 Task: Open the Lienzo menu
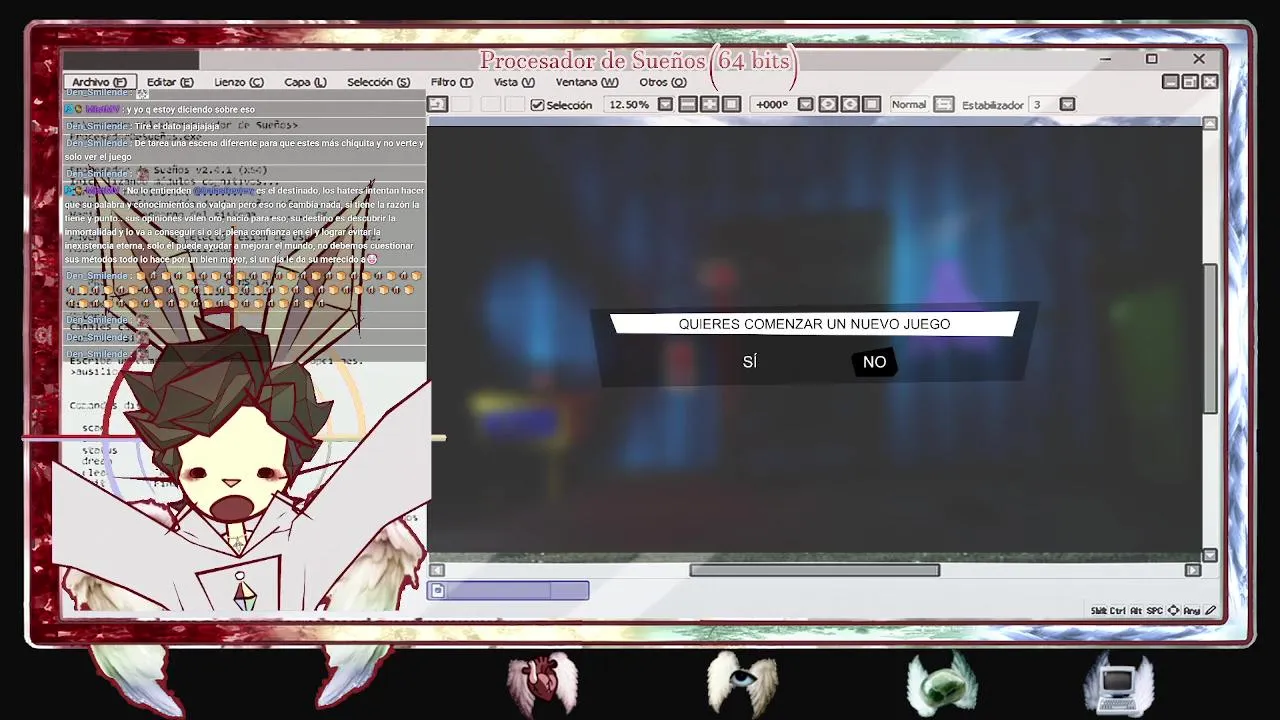238,82
